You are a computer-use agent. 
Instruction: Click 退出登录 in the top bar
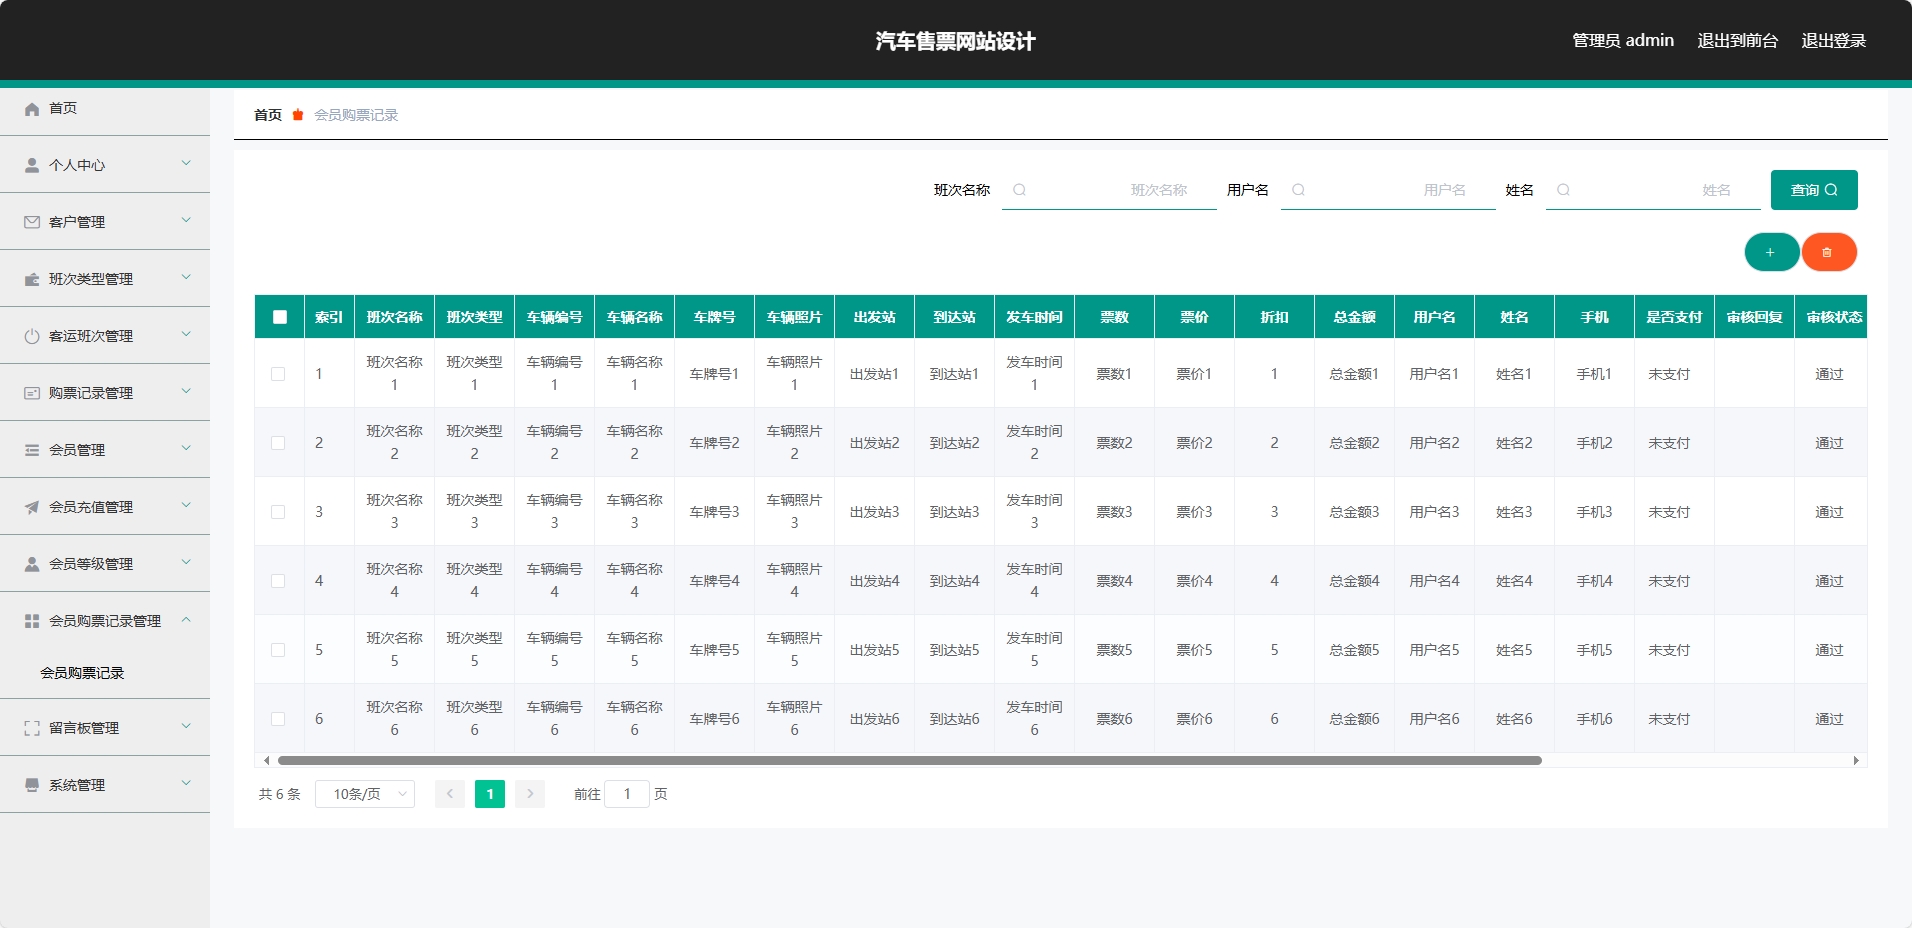coord(1834,40)
